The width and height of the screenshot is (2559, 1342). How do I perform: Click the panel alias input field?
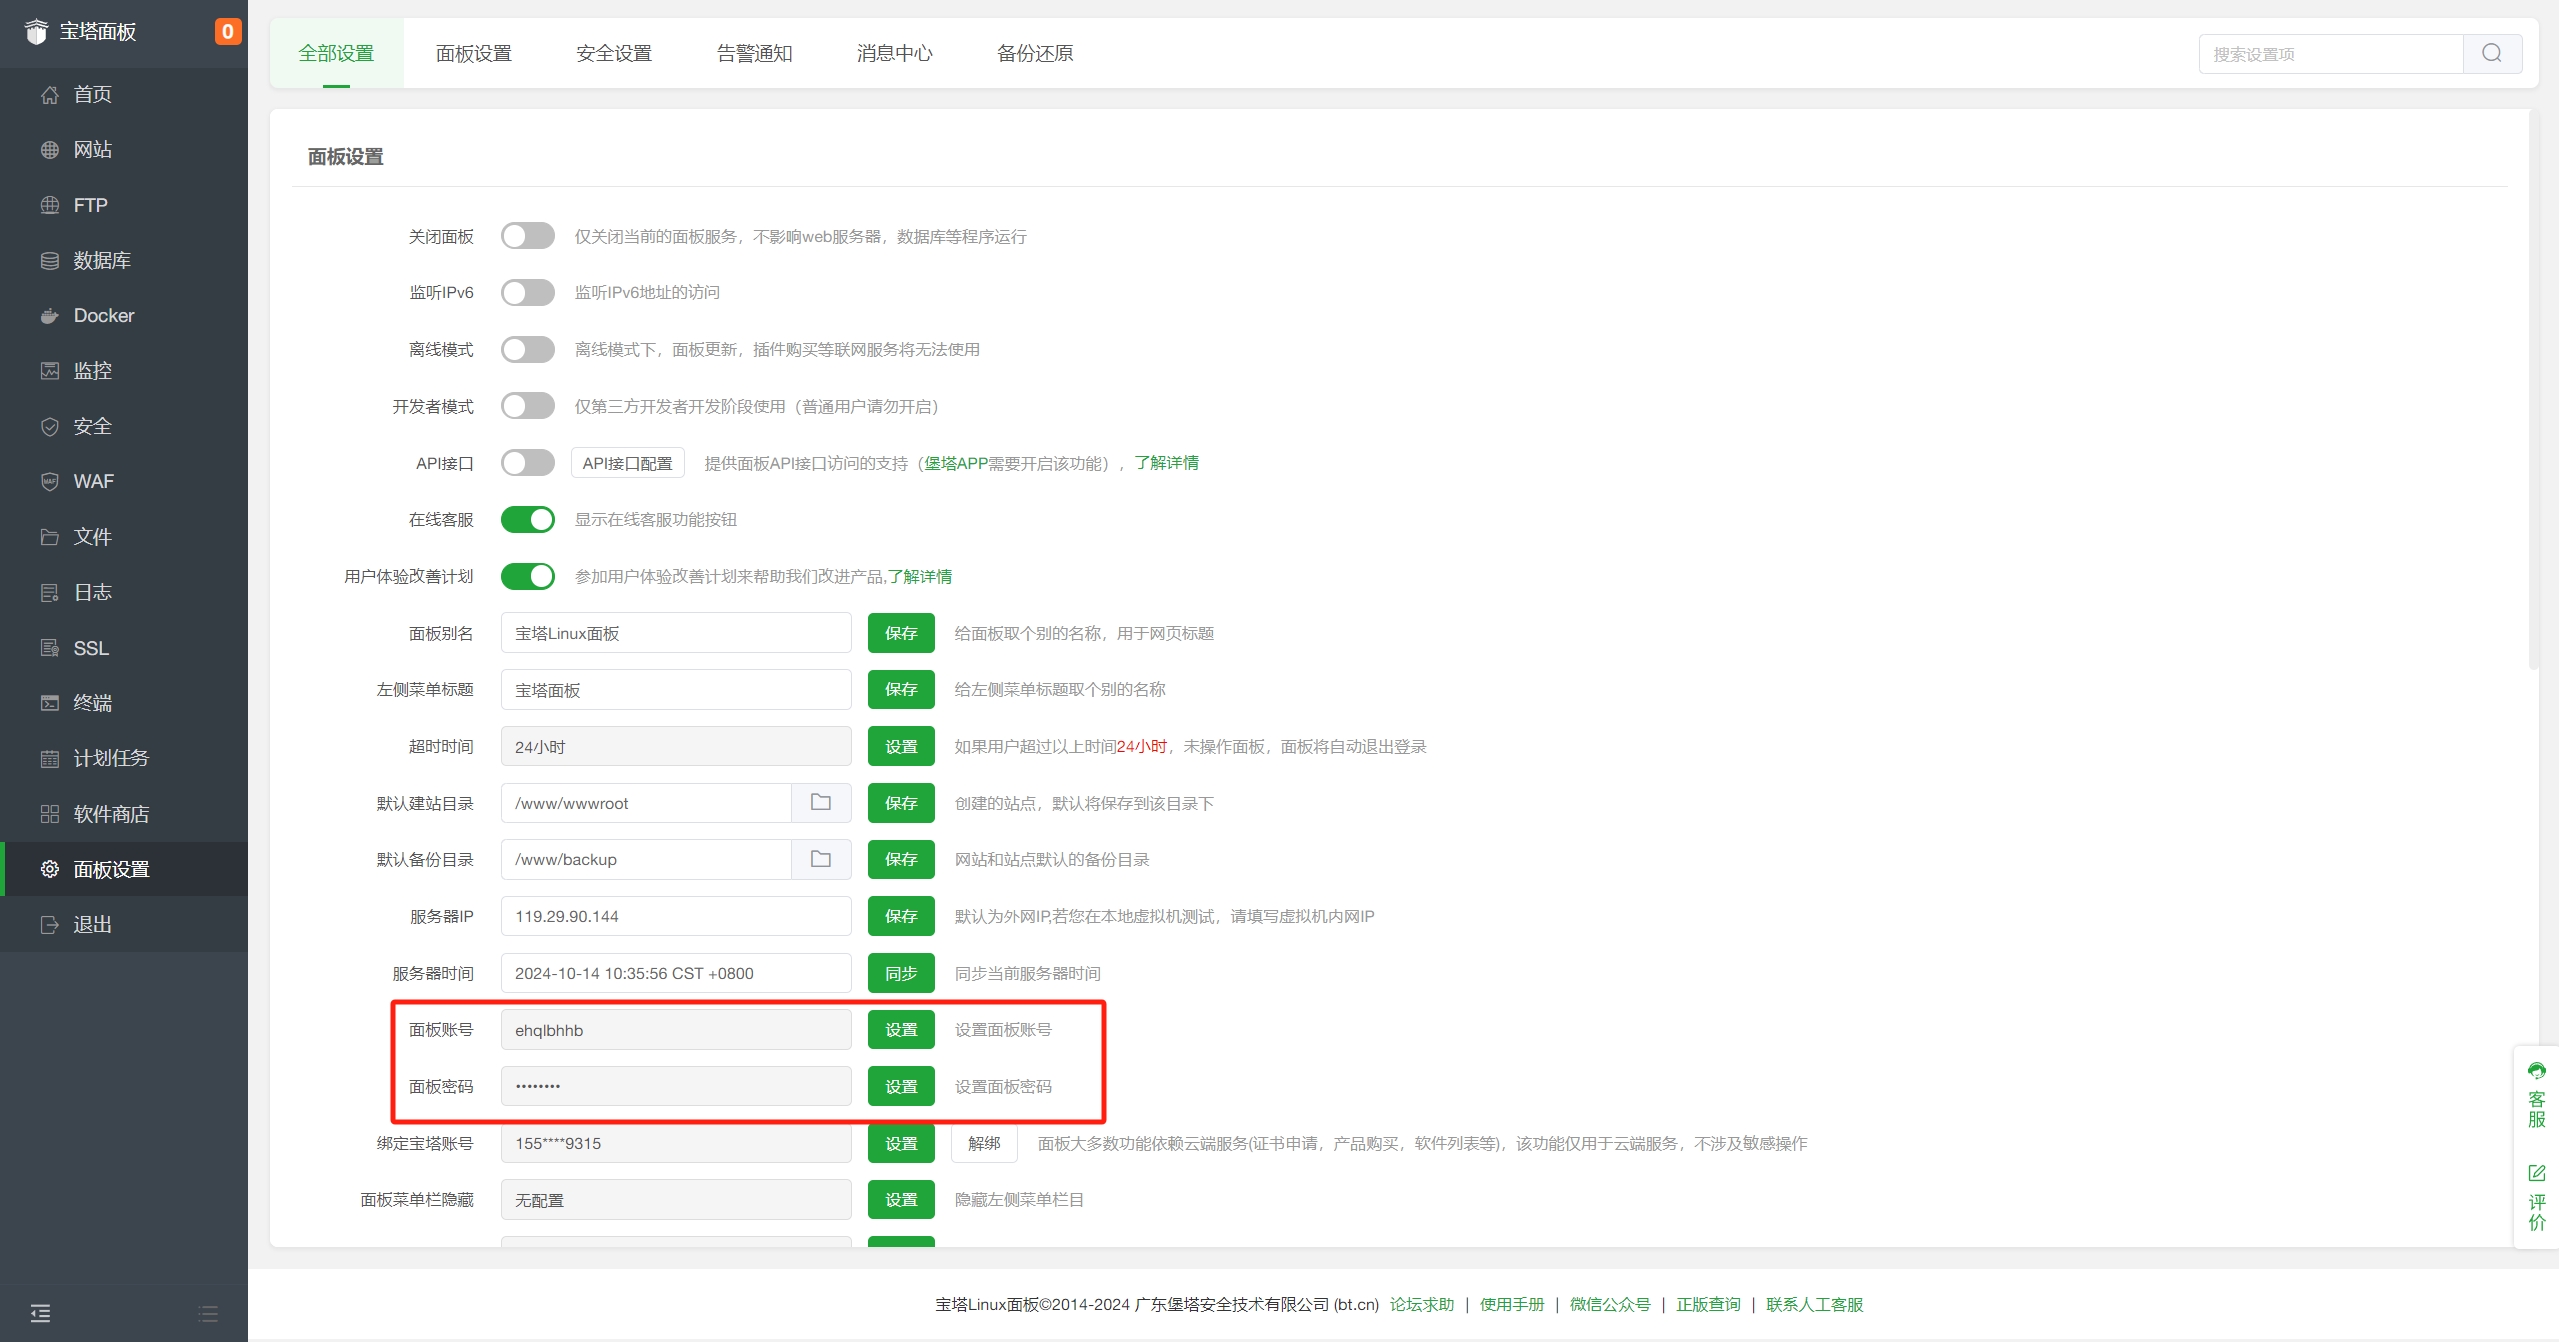675,634
